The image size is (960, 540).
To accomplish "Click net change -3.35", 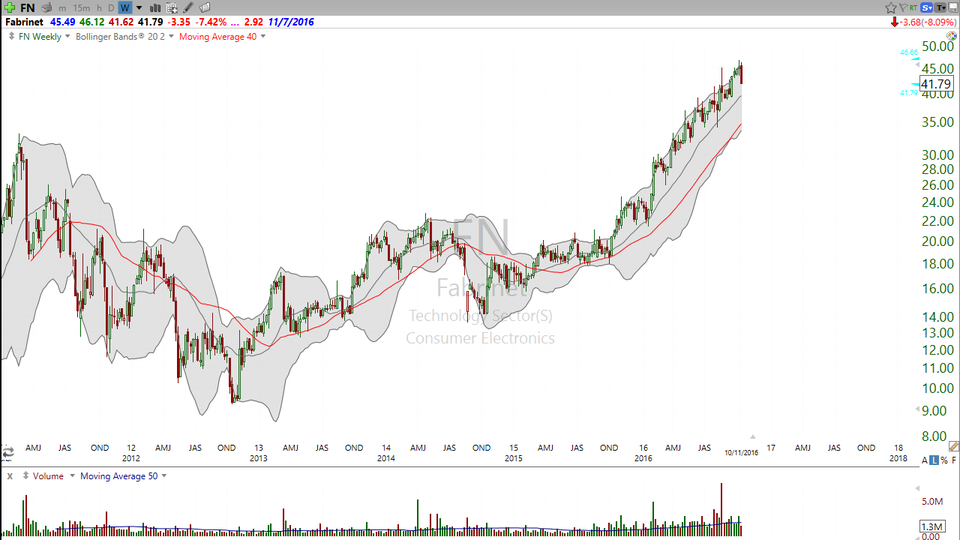I will pos(179,22).
